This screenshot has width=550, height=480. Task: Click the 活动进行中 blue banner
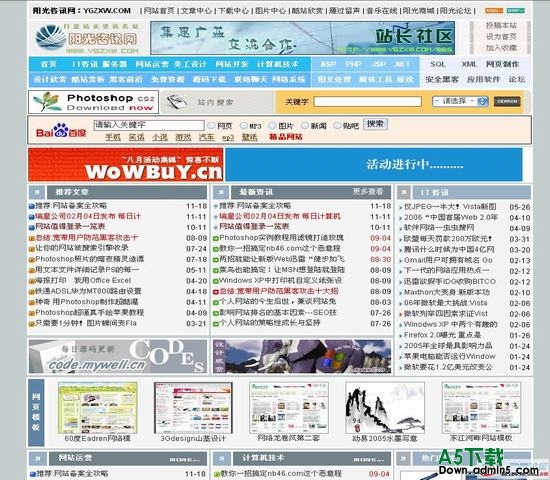374,165
